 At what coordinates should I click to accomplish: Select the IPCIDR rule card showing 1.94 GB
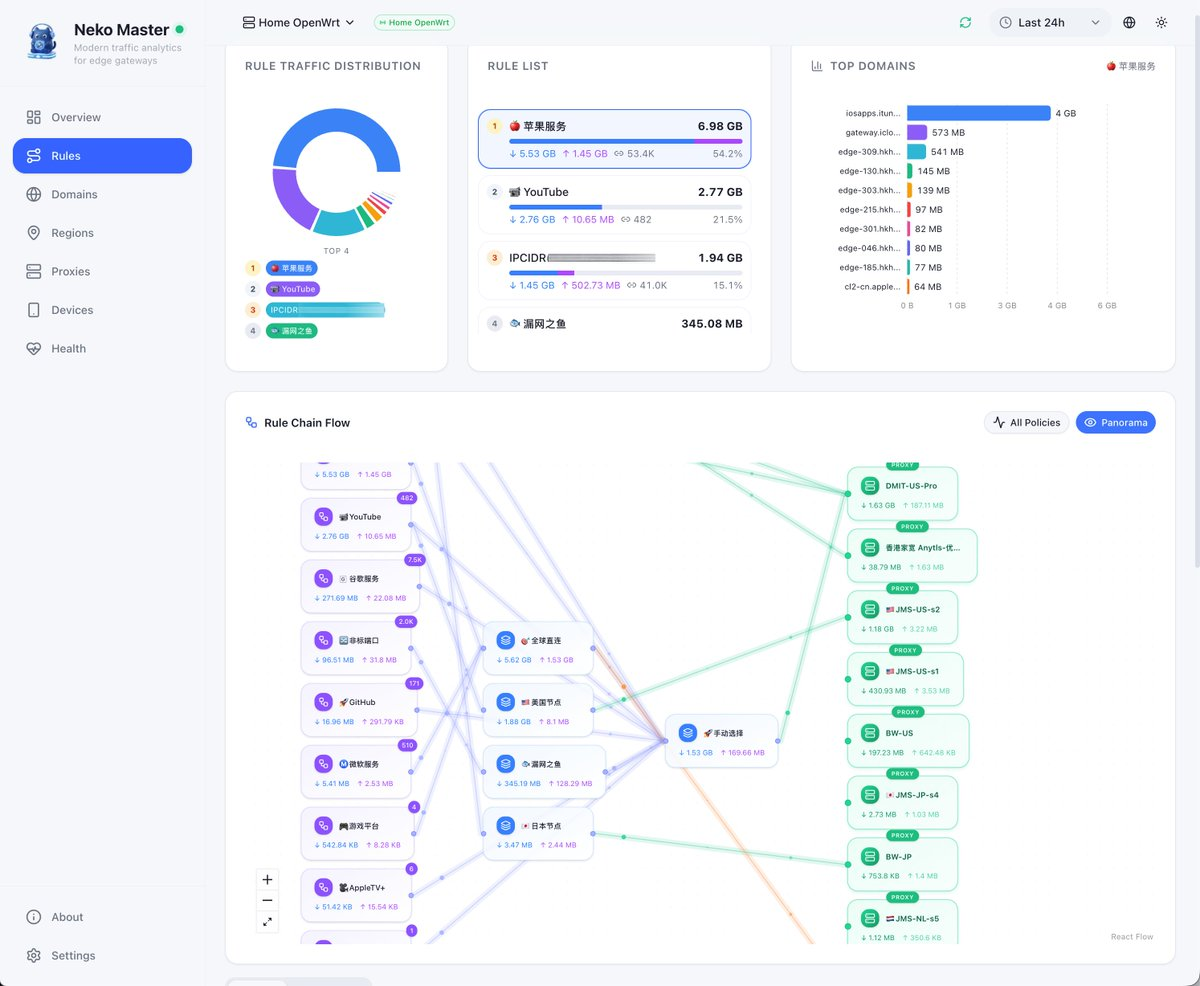pos(614,271)
